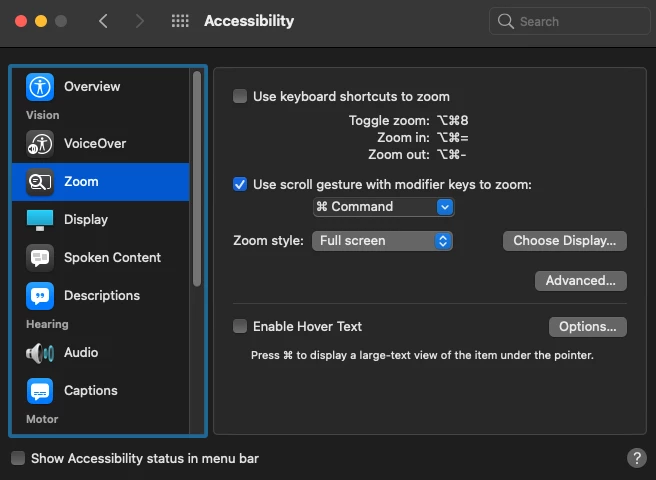Go back with the left arrow
Viewport: 656px width, 480px height.
[x=103, y=21]
